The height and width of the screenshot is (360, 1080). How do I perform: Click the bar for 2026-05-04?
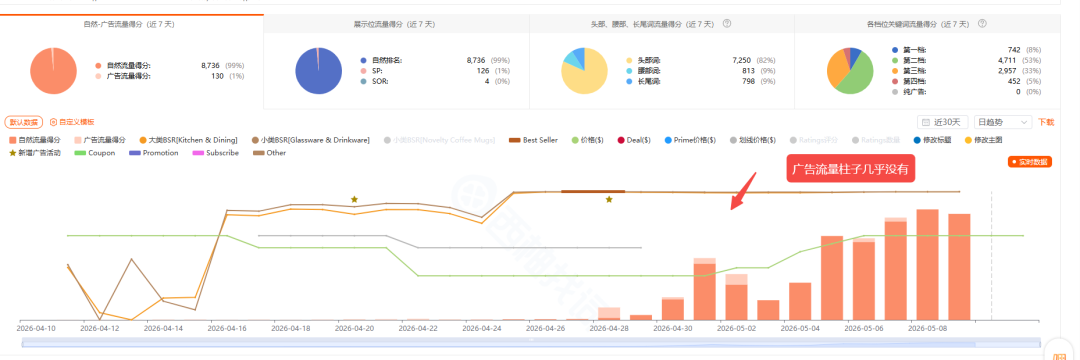[800, 301]
